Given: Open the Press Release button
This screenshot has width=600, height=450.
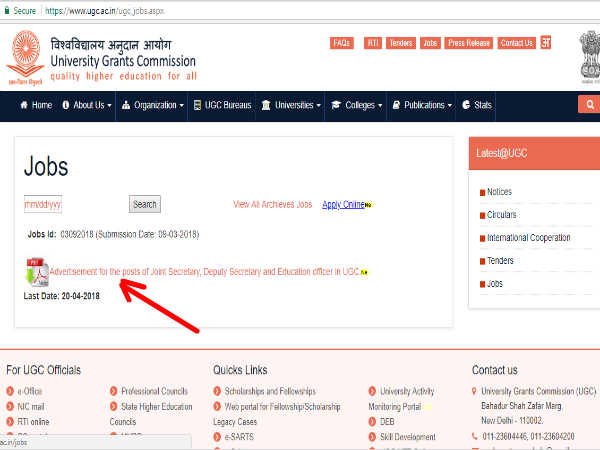Looking at the screenshot, I should tap(469, 43).
